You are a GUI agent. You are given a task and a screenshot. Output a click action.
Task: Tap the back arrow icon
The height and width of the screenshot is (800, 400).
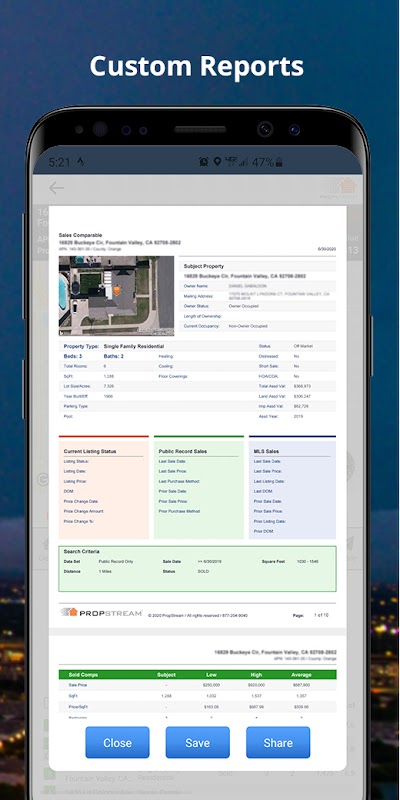click(56, 188)
